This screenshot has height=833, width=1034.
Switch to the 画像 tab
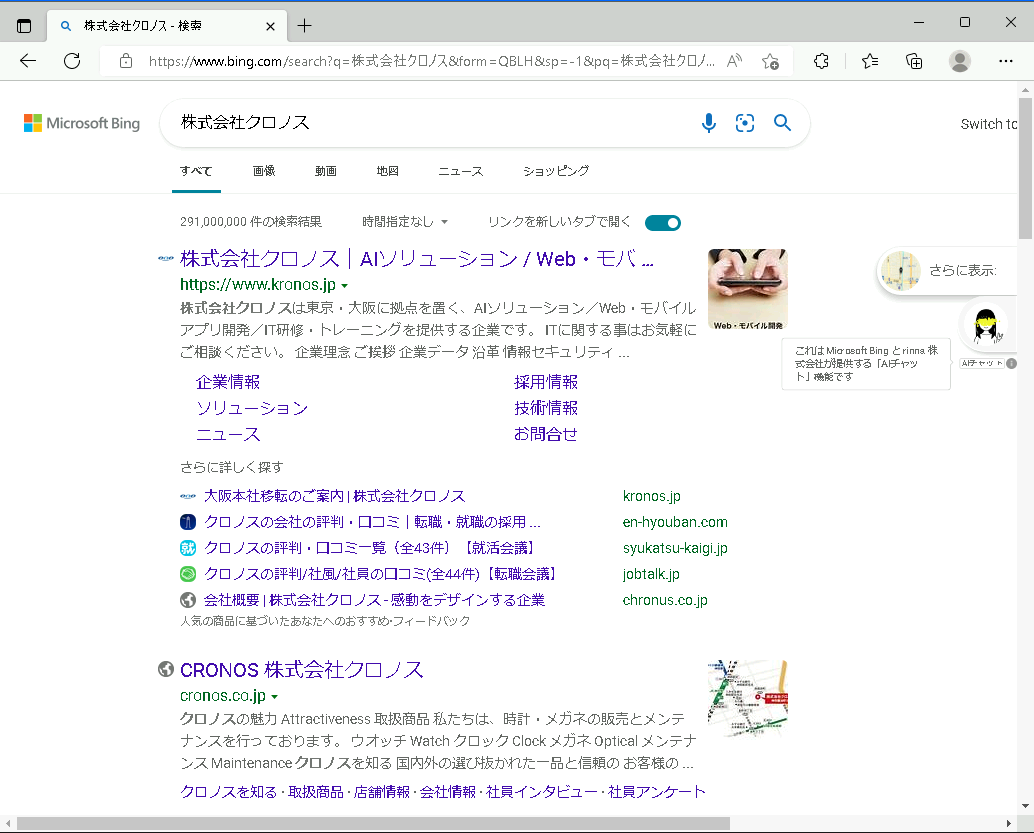[x=264, y=171]
